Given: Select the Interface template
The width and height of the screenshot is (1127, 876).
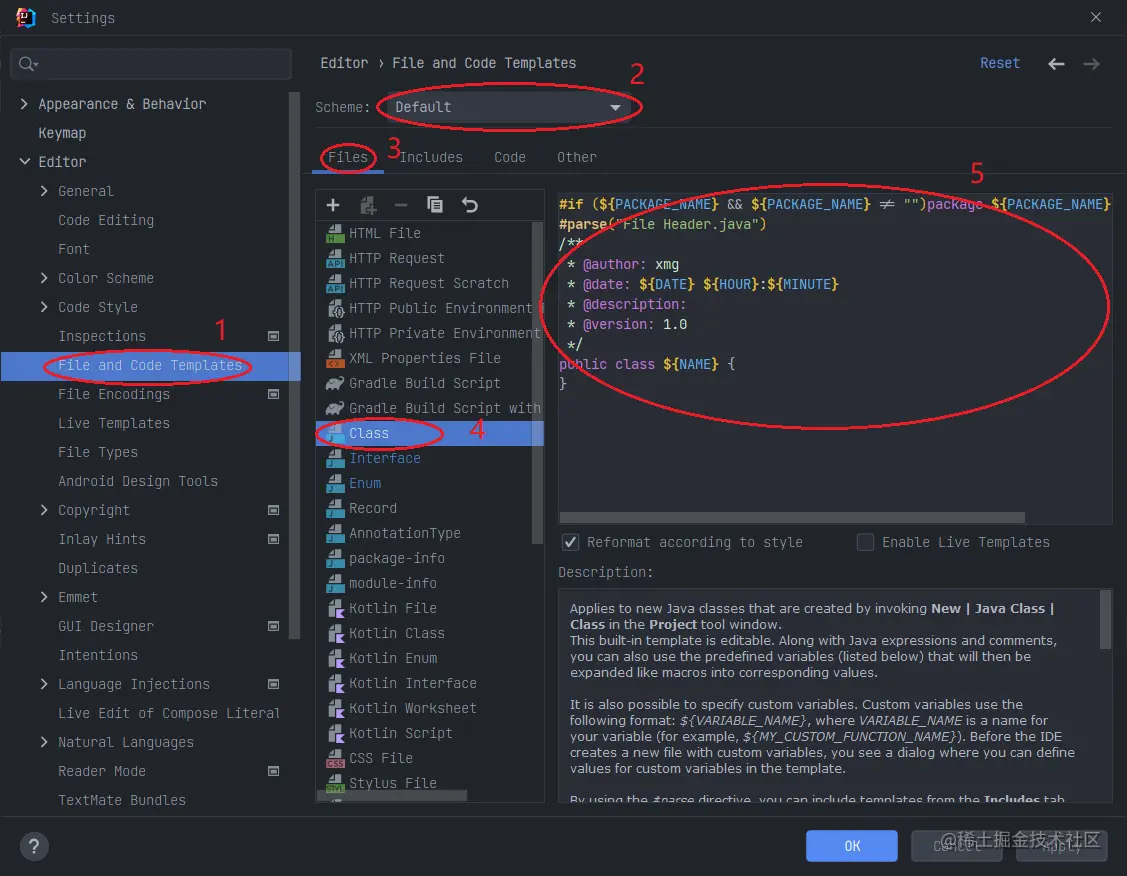Looking at the screenshot, I should point(385,458).
